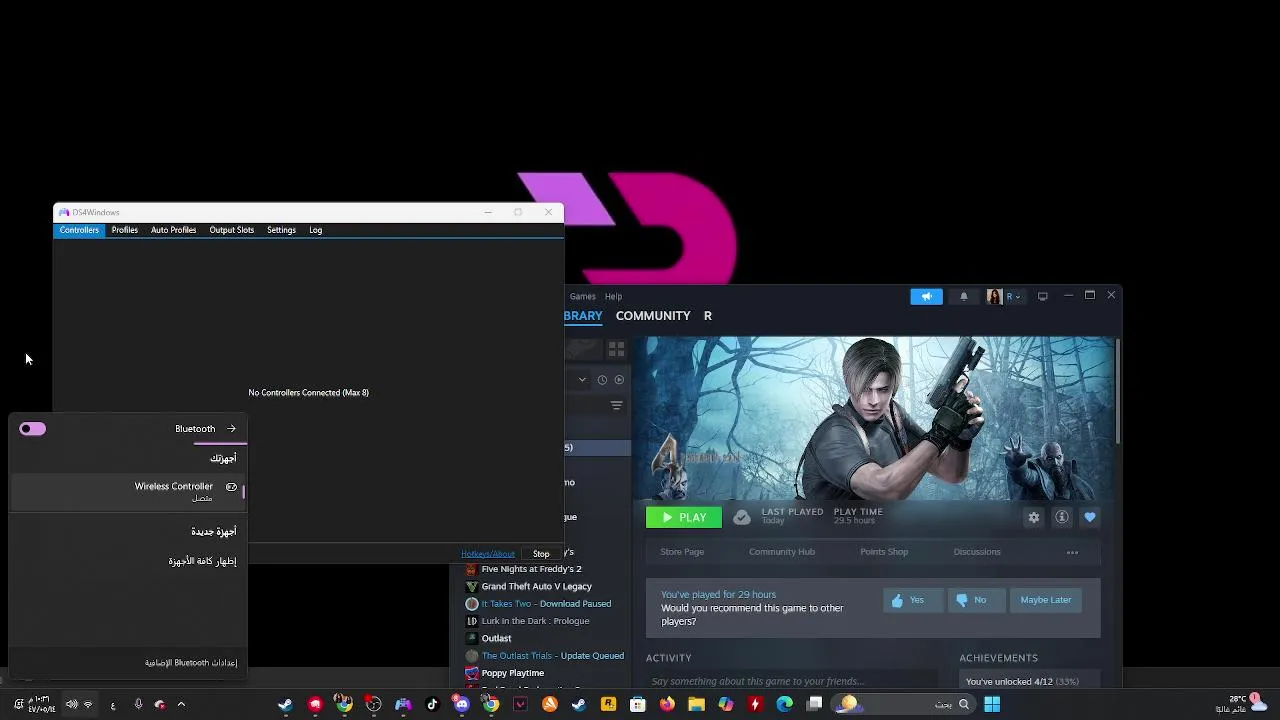Open game settings gear icon in Steam
Screen dimensions: 1280x720
[1034, 518]
